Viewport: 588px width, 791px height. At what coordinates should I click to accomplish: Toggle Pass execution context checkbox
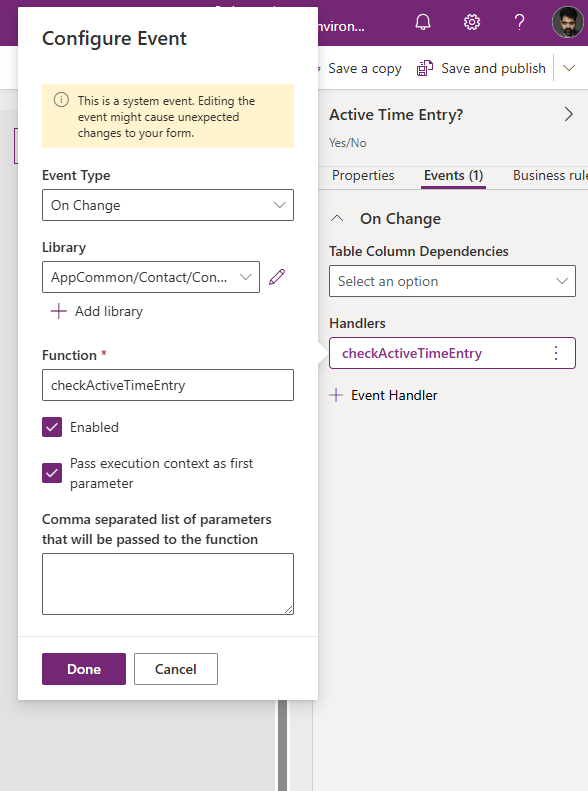[52, 473]
